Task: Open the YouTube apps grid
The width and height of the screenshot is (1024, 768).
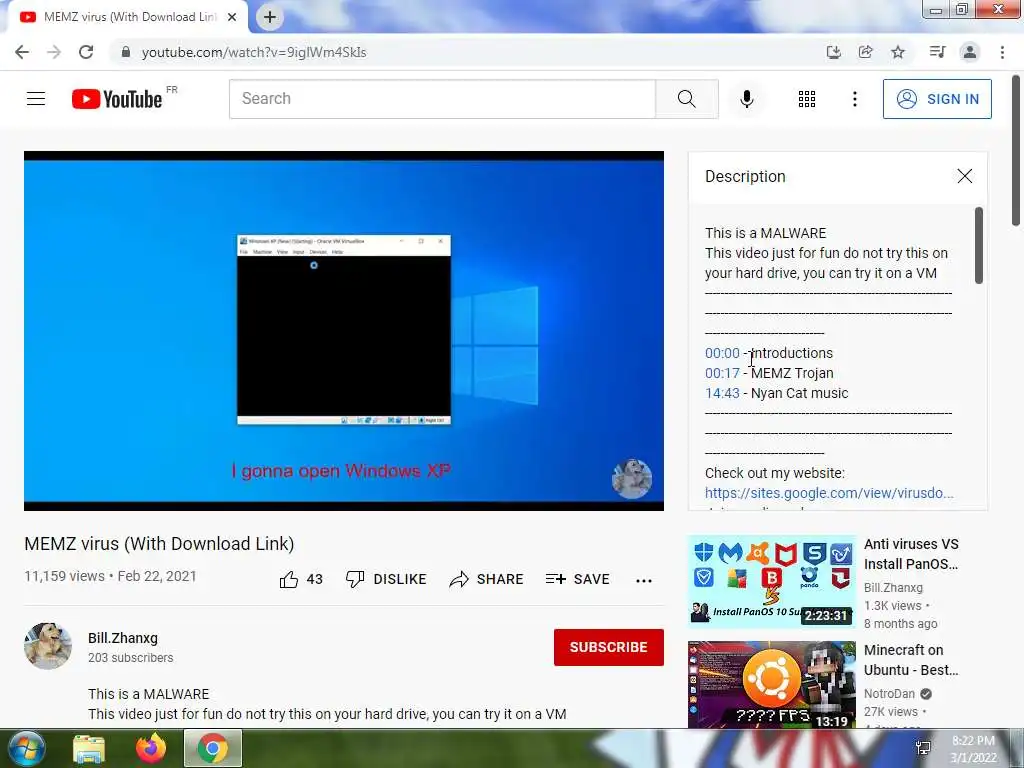Action: [807, 99]
